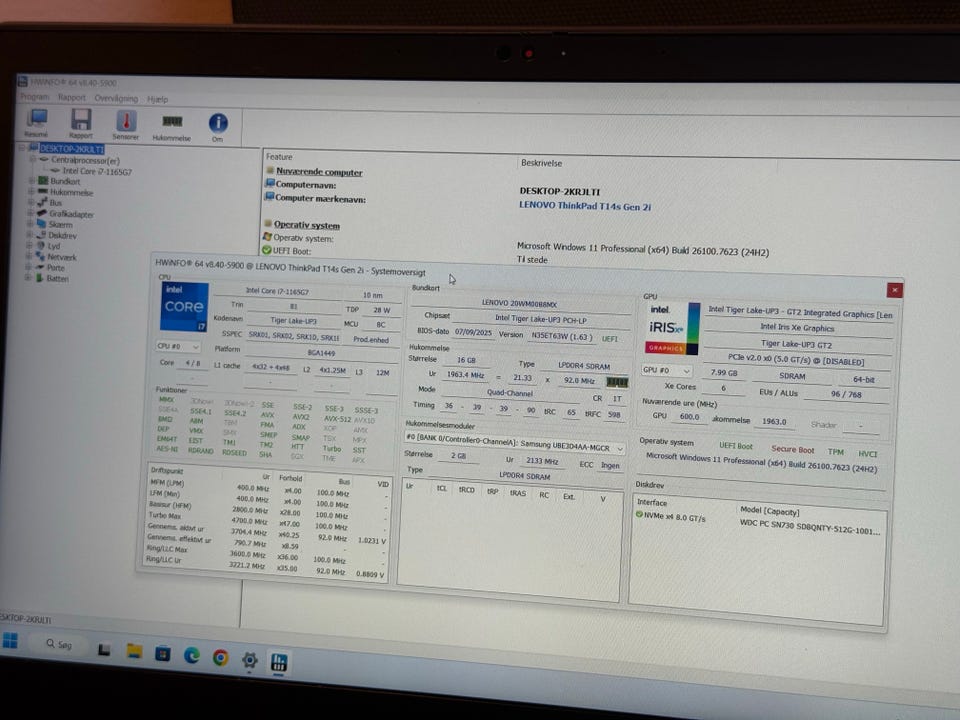Viewport: 960px width, 720px height.
Task: Select the DESKTOP-2KRJLTI root tree item
Action: click(x=72, y=149)
